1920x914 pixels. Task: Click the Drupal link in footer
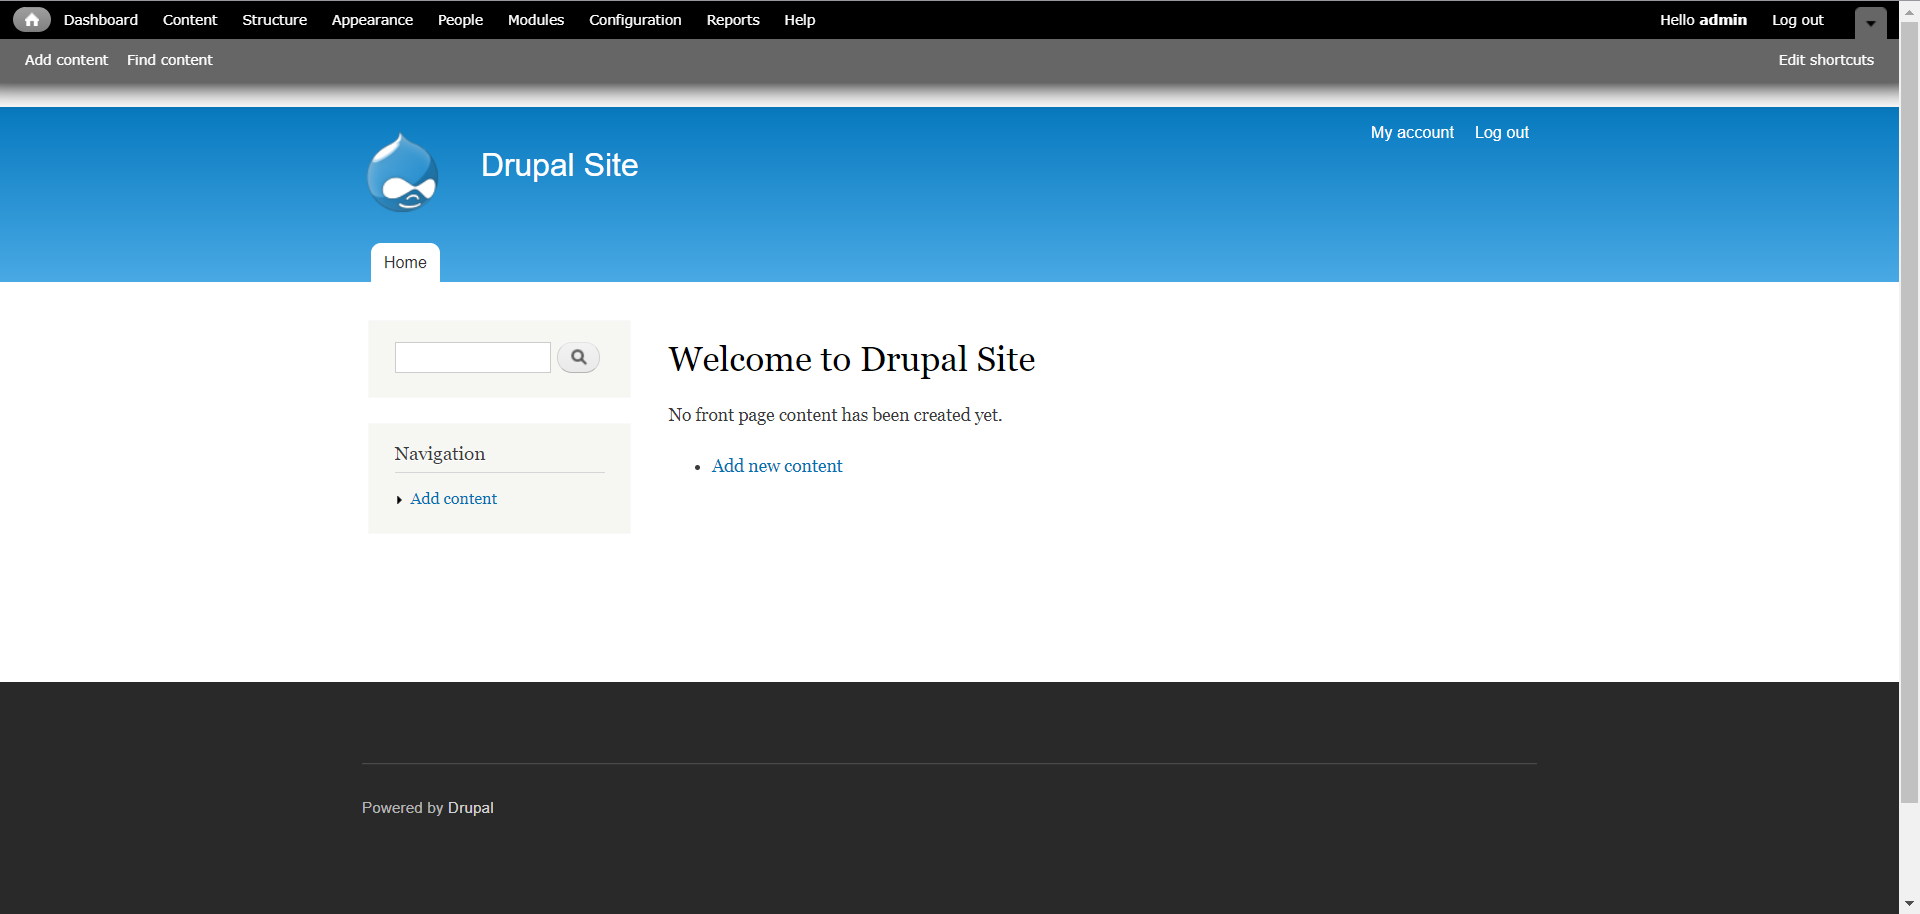pos(471,808)
